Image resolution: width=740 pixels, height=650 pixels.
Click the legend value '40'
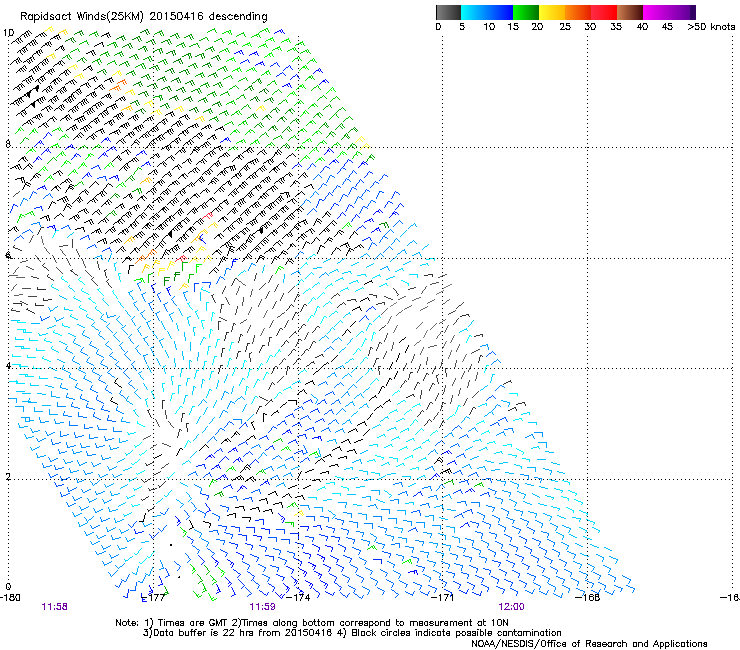click(642, 27)
